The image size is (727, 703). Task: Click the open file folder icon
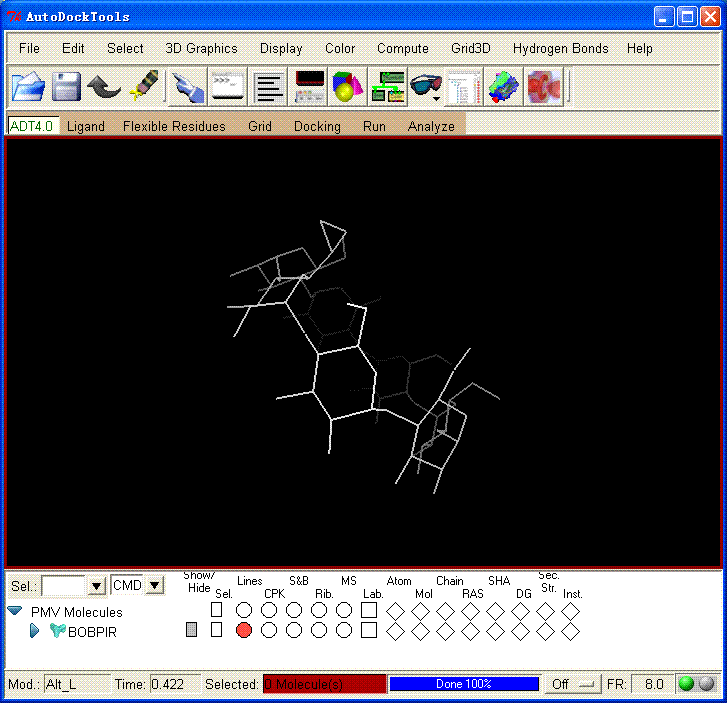pos(28,87)
